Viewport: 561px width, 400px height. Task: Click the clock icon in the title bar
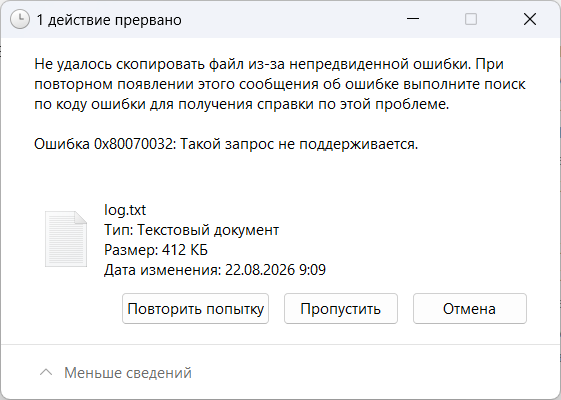(20, 19)
